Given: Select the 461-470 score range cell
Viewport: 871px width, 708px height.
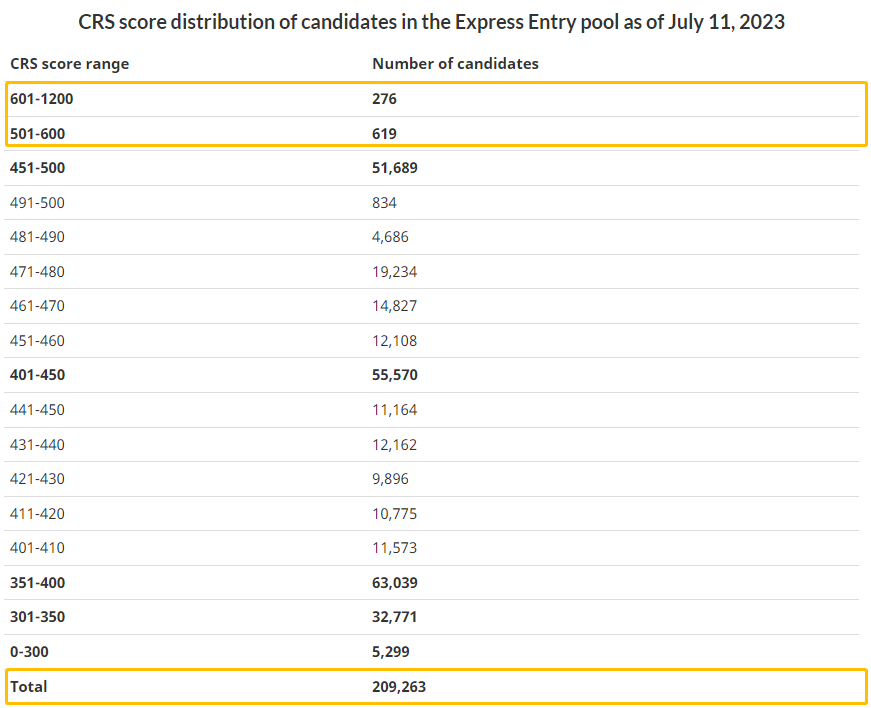Looking at the screenshot, I should (x=38, y=306).
